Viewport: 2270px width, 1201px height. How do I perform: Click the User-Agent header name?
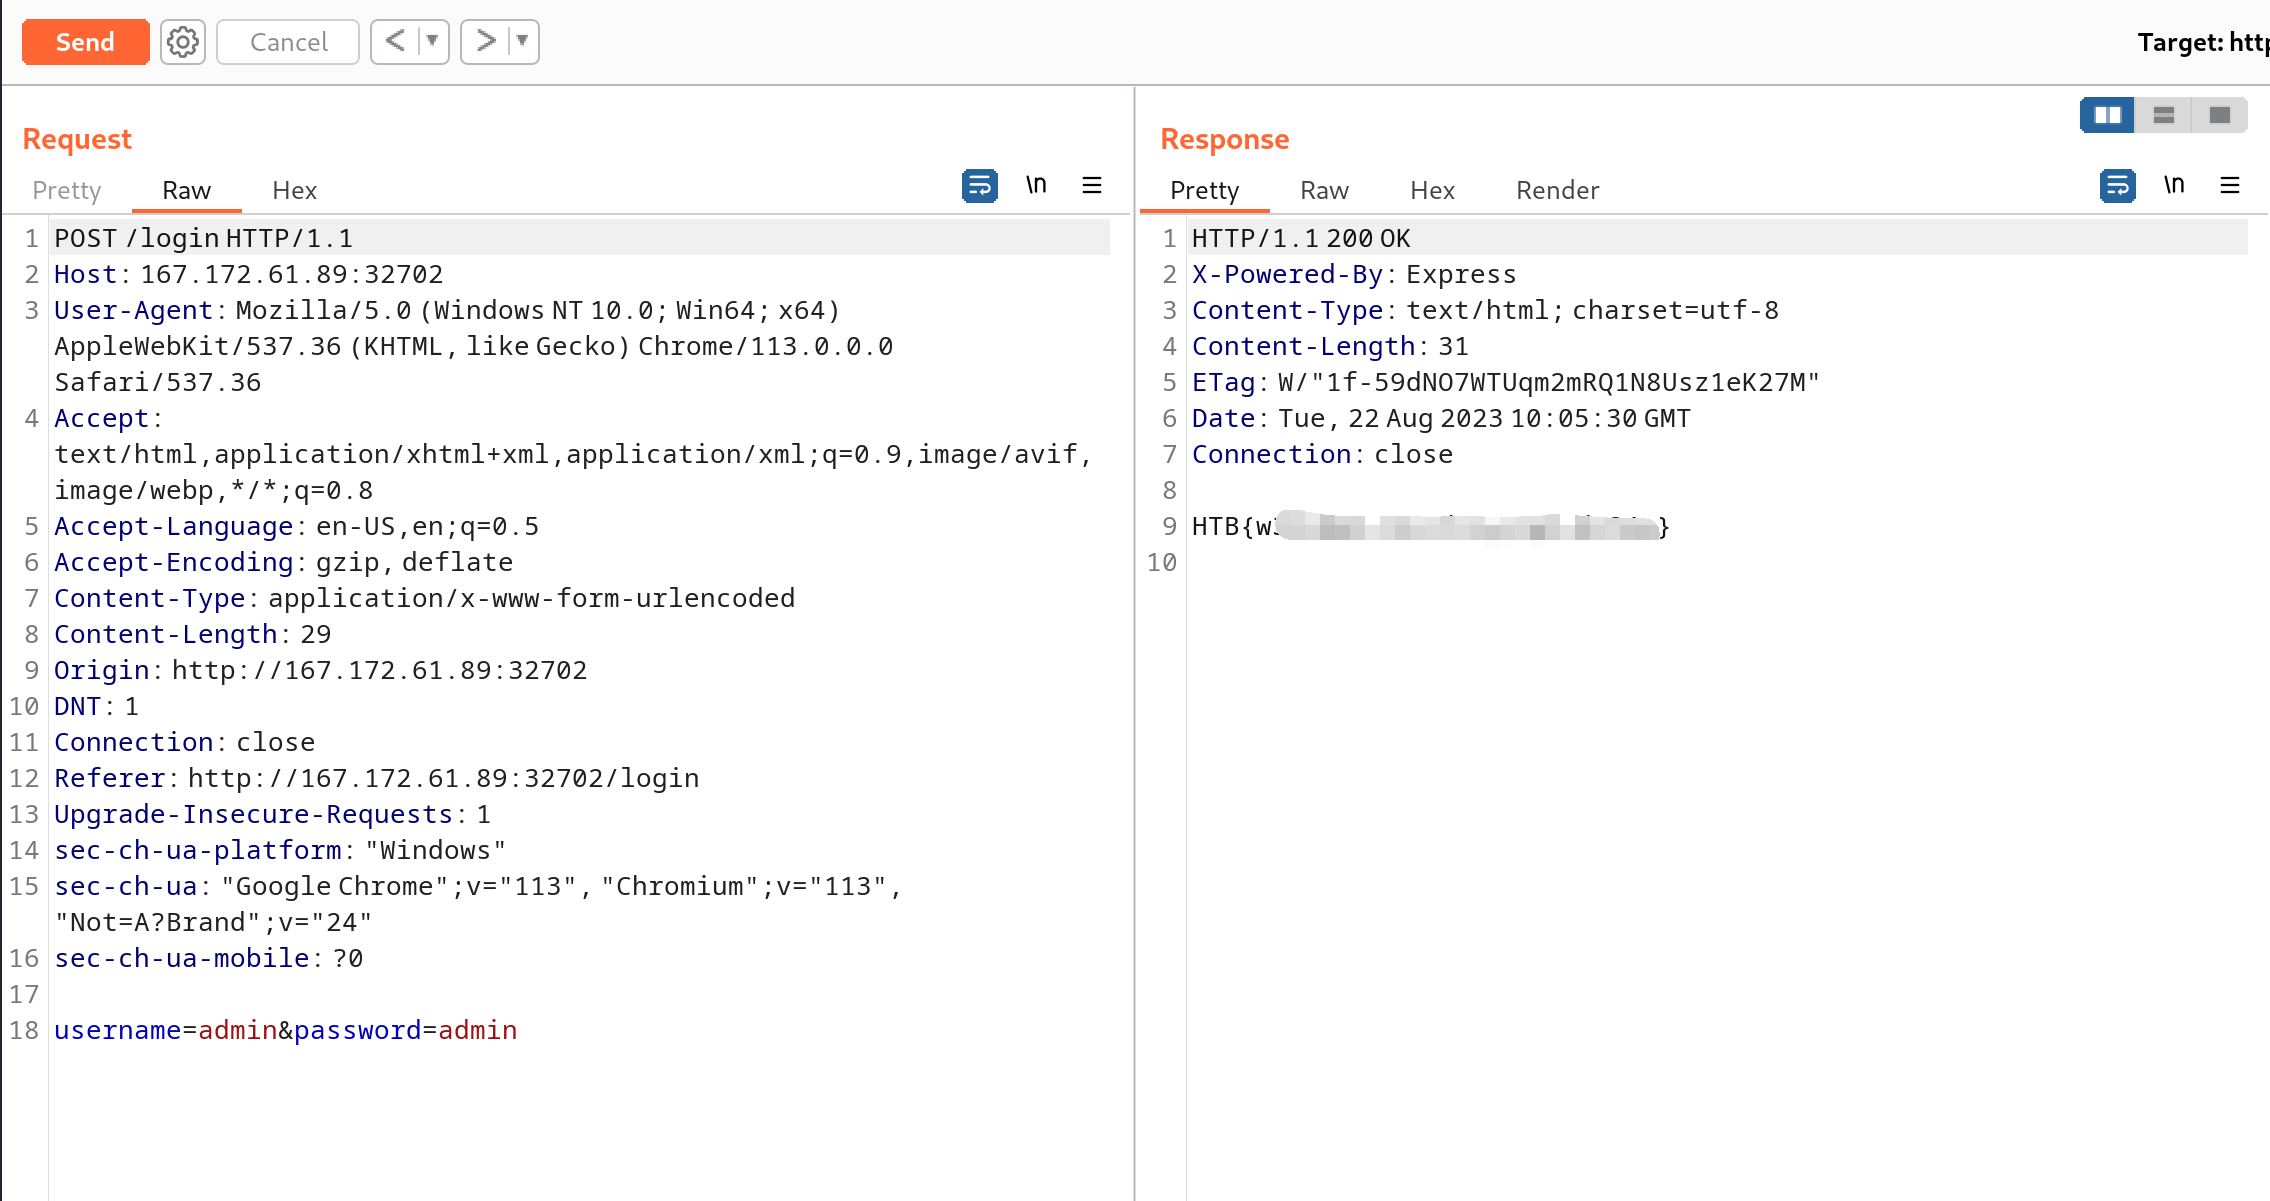(134, 310)
